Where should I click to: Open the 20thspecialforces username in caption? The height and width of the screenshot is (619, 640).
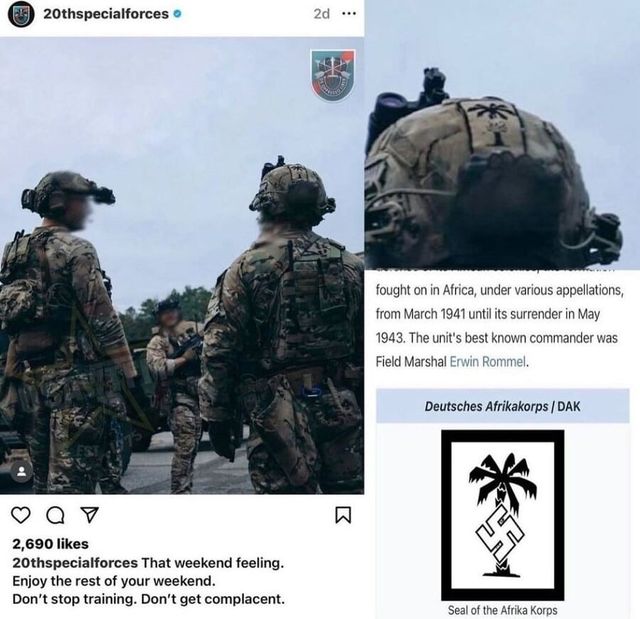(x=75, y=563)
